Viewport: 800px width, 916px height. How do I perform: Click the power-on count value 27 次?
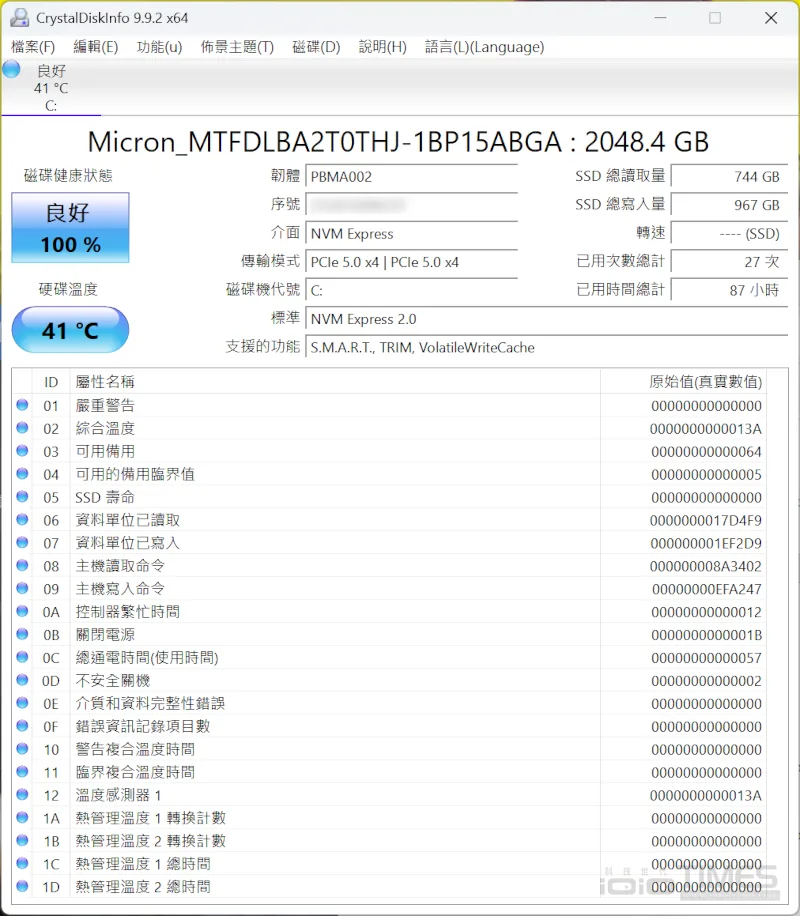729,262
